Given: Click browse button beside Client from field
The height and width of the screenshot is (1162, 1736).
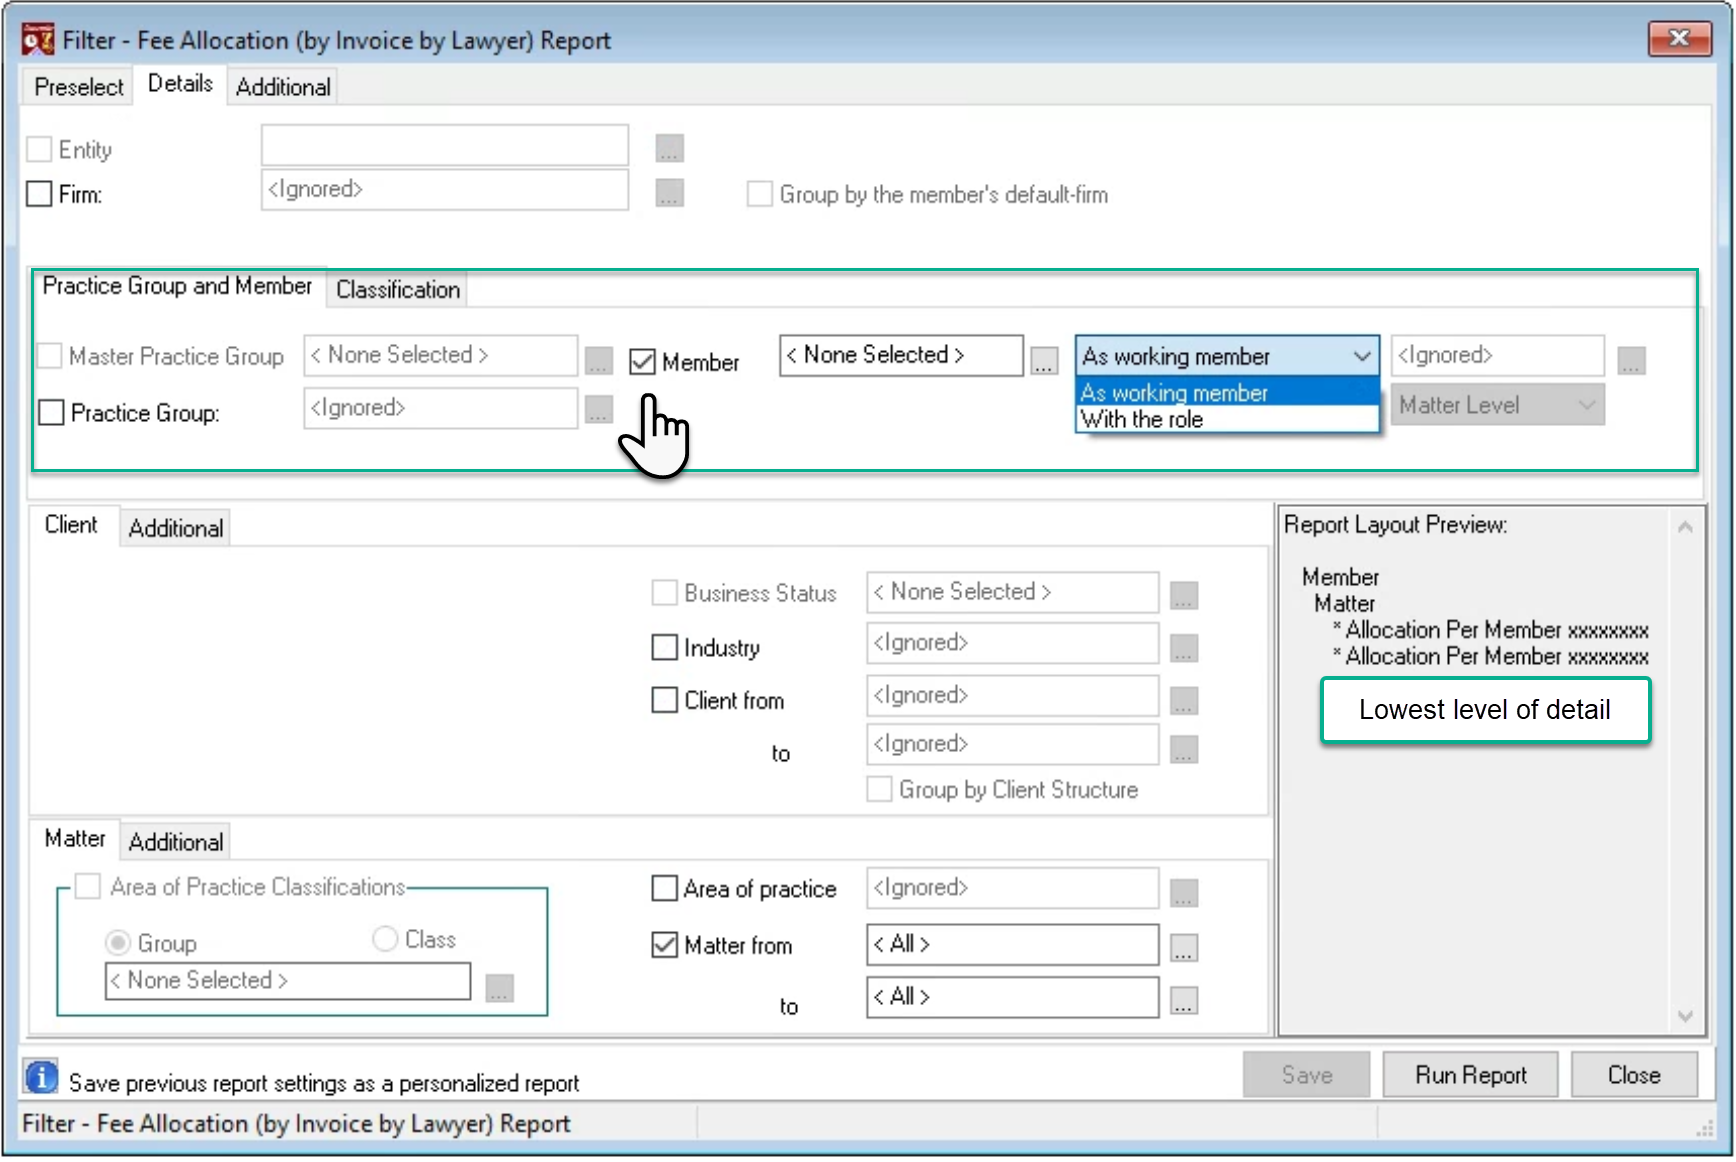Looking at the screenshot, I should (1183, 700).
